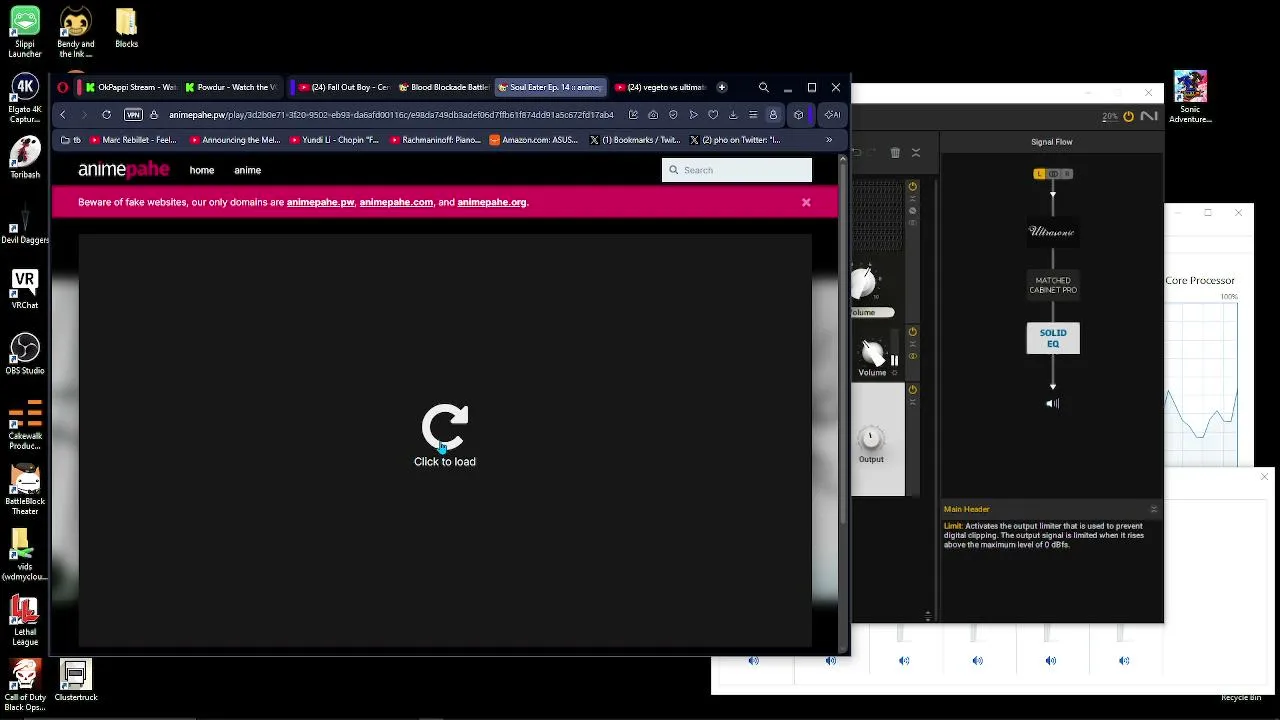The image size is (1280, 720).
Task: Select the Clustertruck desktop icon
Action: (x=76, y=681)
